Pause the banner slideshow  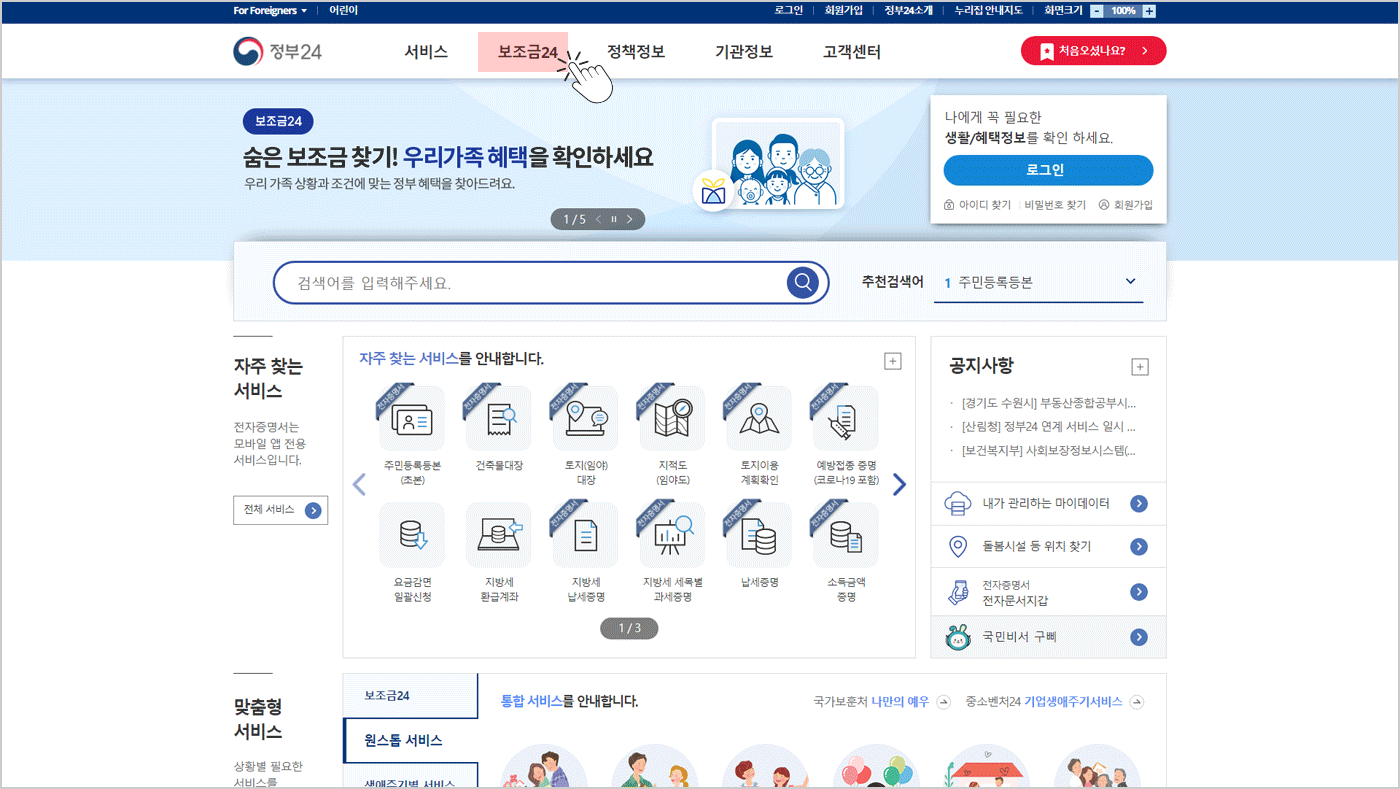tap(614, 219)
